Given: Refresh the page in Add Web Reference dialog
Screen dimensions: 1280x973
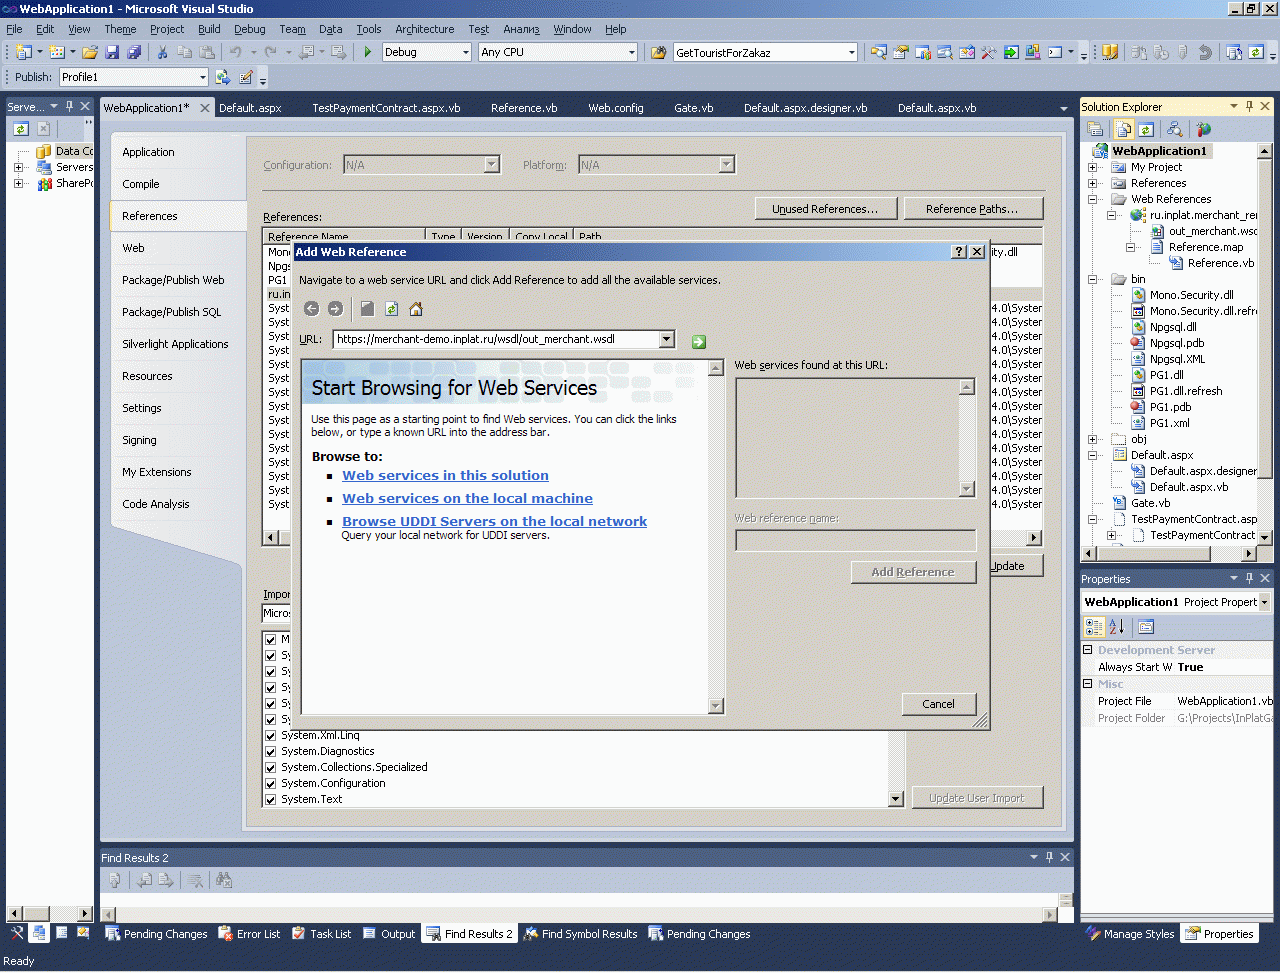Looking at the screenshot, I should 391,309.
